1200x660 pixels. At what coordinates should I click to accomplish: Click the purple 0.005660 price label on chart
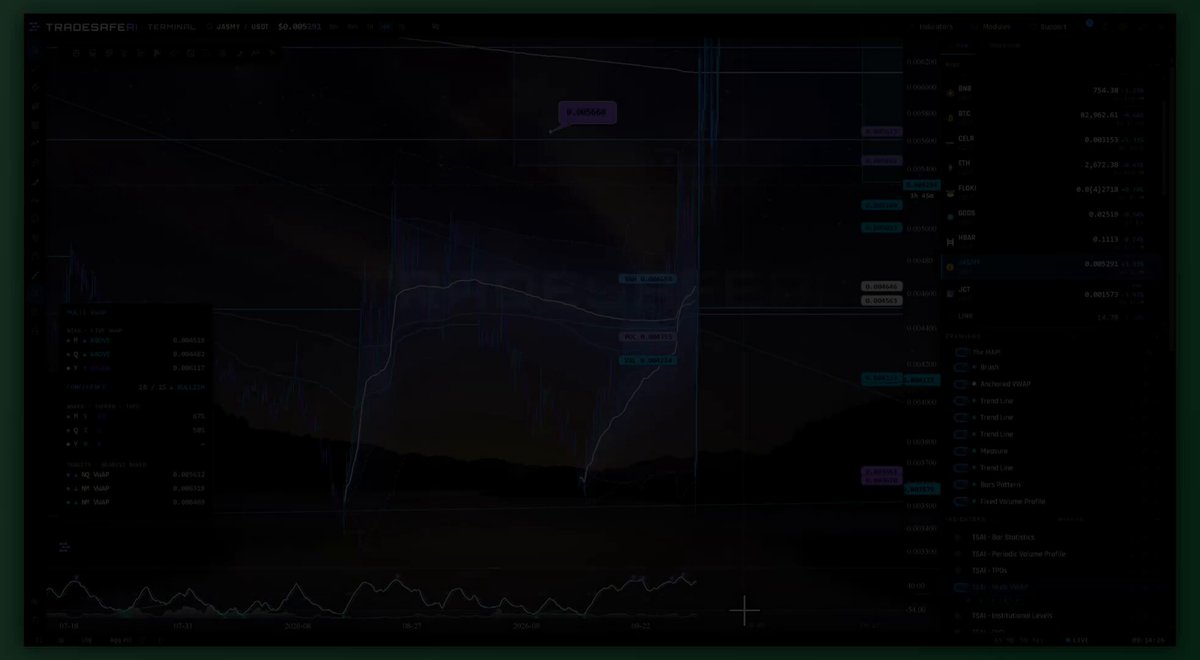(x=587, y=112)
